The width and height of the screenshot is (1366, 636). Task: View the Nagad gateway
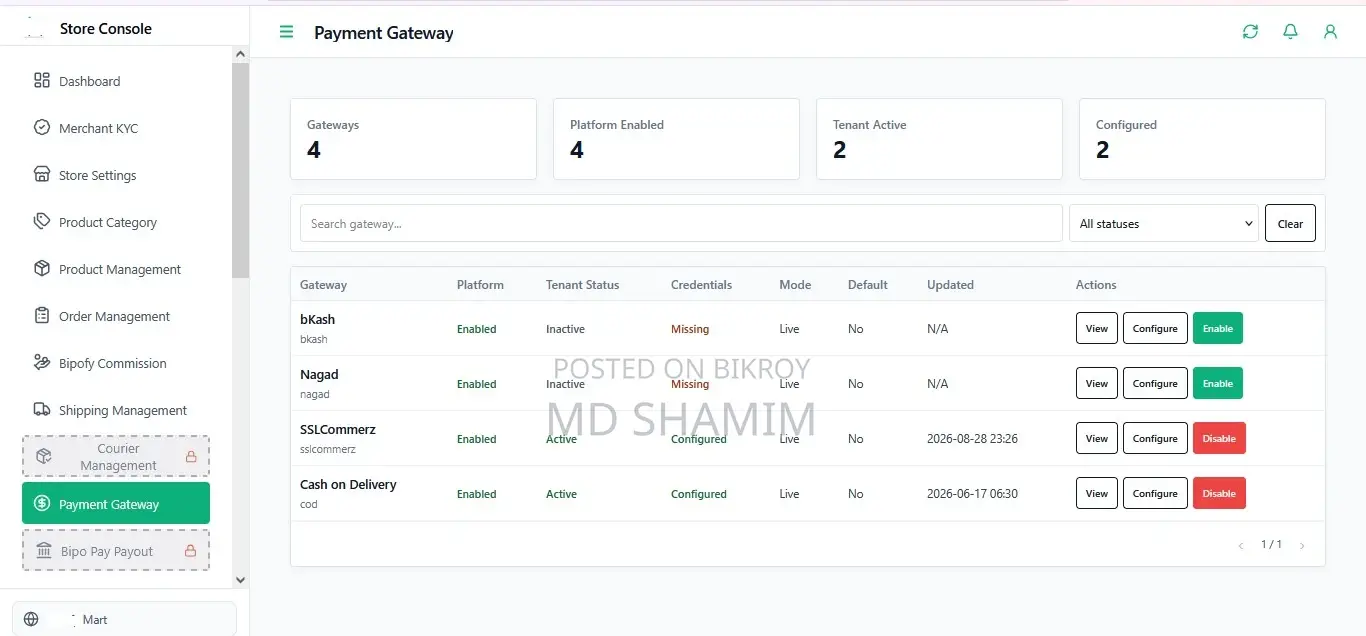[x=1097, y=383]
